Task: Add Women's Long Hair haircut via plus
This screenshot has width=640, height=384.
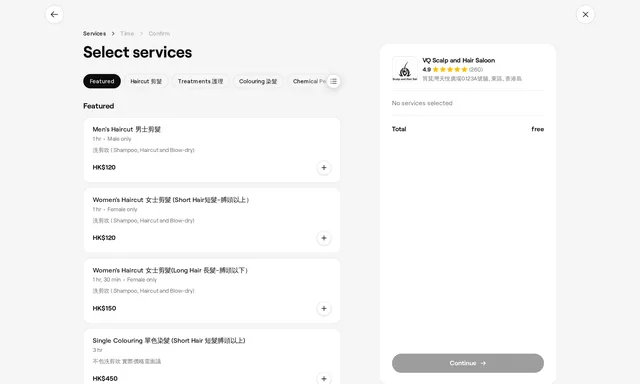Action: (x=324, y=309)
